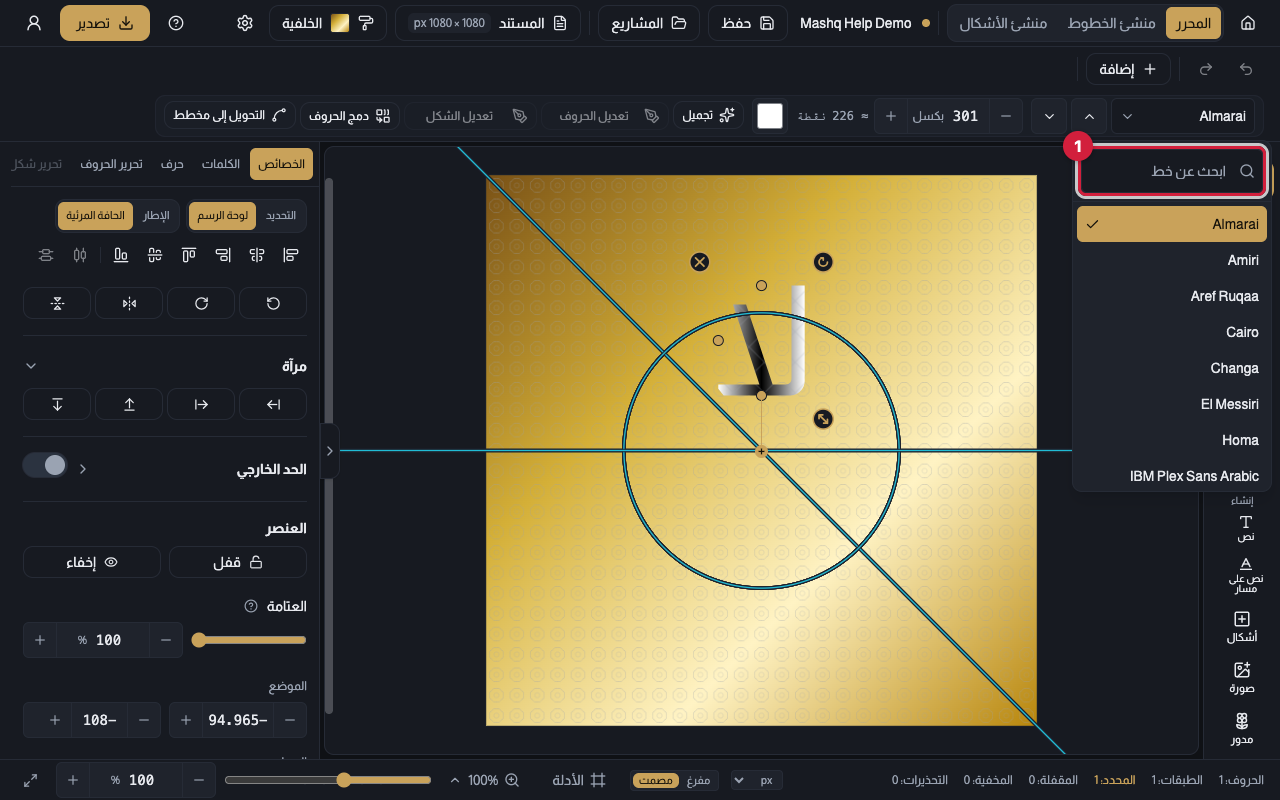
Task: Open المشاريع projects button
Action: (x=649, y=23)
